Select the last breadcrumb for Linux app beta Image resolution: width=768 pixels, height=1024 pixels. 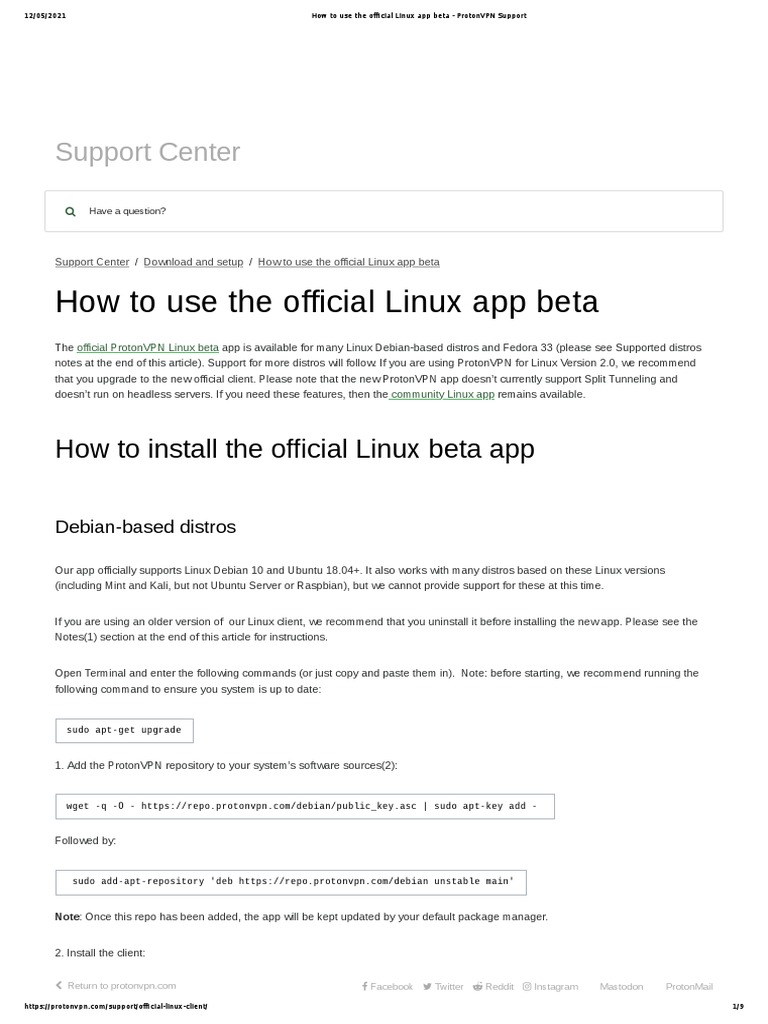[348, 262]
